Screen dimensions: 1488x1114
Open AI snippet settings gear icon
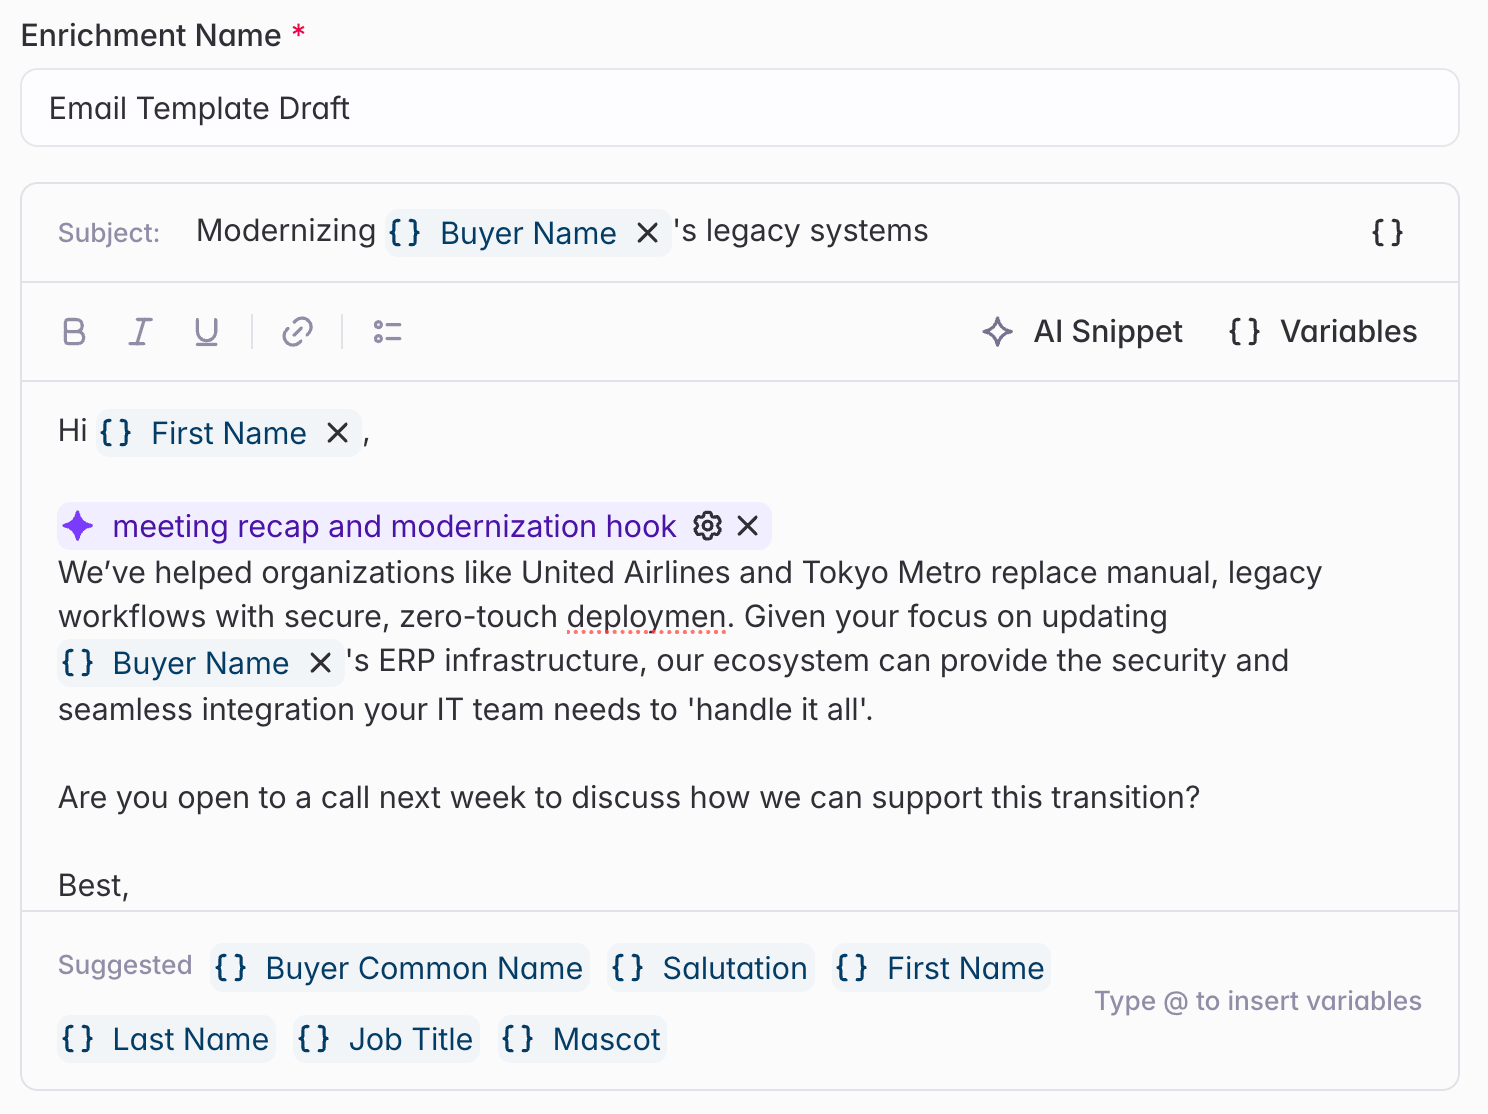[x=707, y=526]
